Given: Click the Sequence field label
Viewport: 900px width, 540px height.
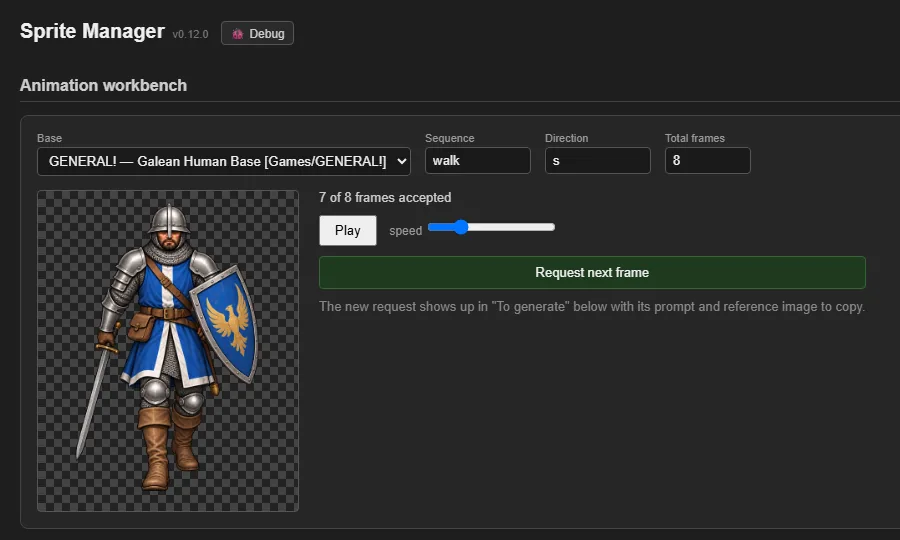Looking at the screenshot, I should coord(449,138).
